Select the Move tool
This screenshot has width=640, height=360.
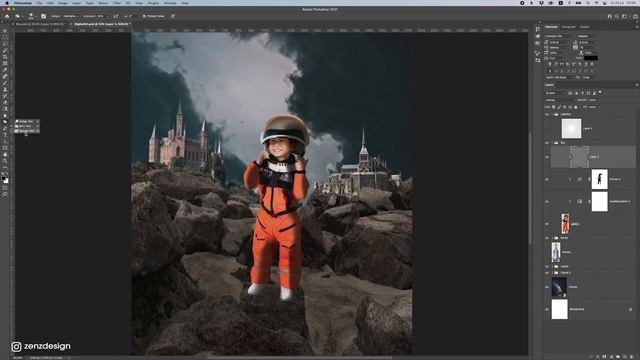point(5,31)
